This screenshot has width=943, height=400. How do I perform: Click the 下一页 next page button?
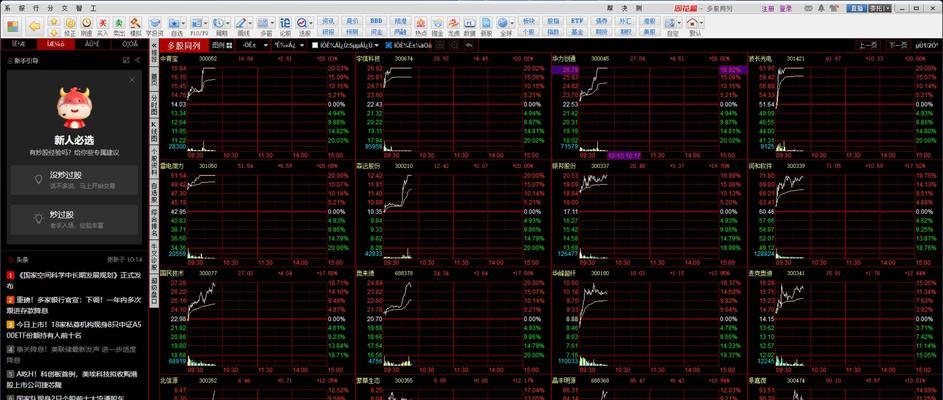[897, 45]
